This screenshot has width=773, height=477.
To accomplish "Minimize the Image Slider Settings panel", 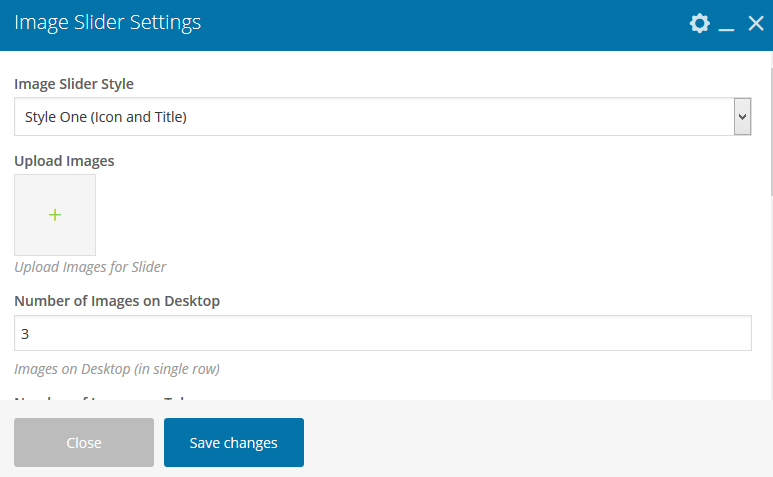I will click(727, 24).
